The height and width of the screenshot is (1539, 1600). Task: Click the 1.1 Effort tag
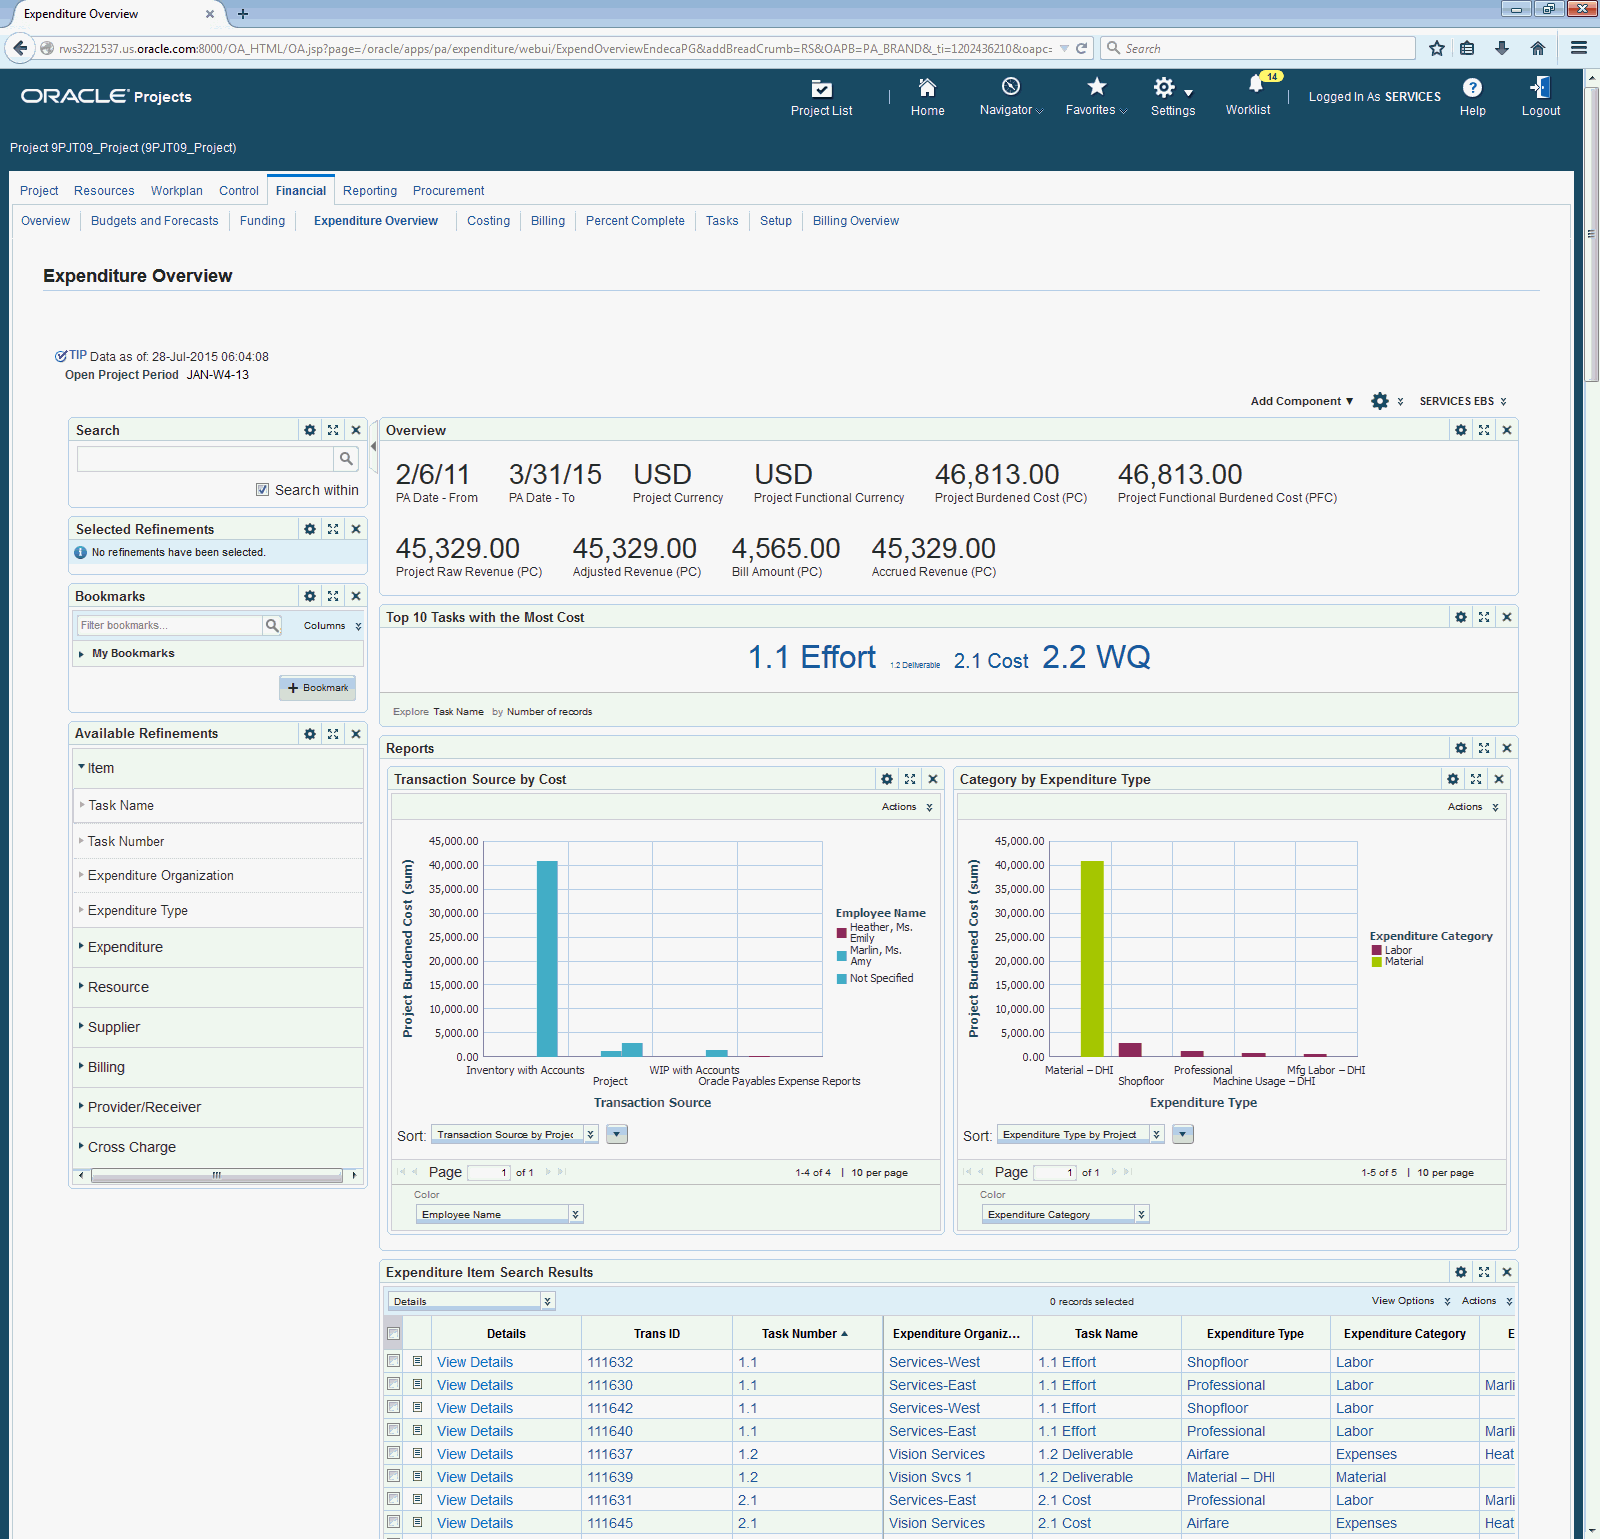(812, 657)
